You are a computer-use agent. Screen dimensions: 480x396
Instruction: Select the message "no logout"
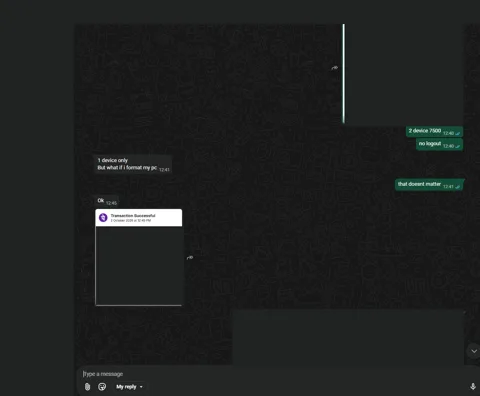(x=439, y=144)
